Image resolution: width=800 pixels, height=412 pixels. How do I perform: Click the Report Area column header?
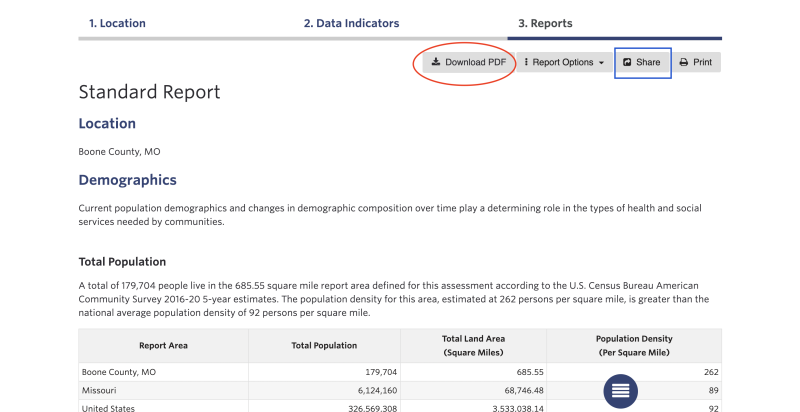point(163,346)
